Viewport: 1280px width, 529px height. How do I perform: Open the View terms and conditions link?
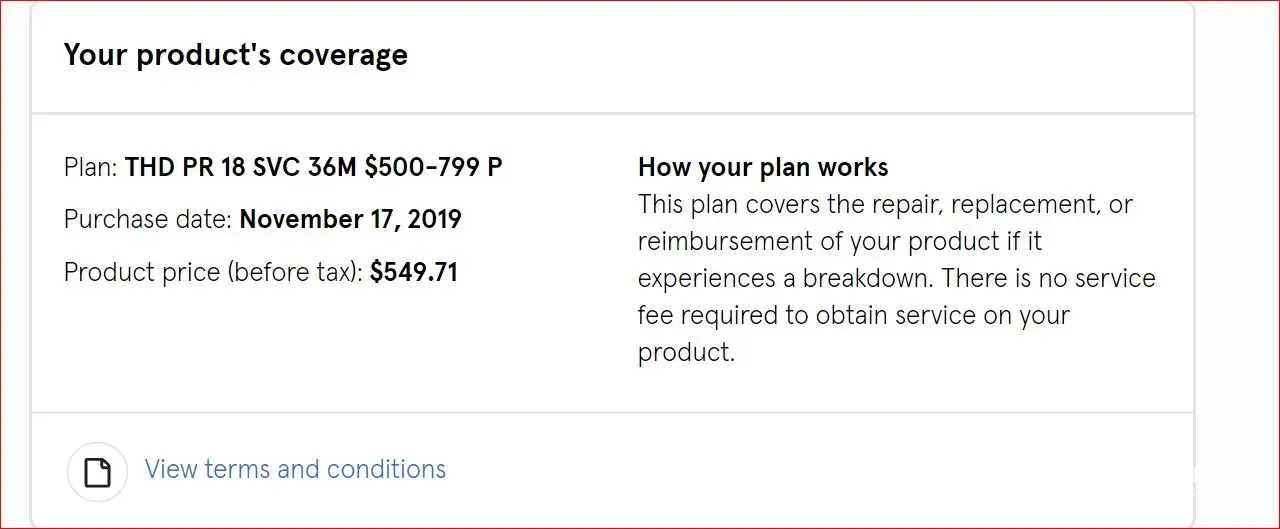coord(295,469)
